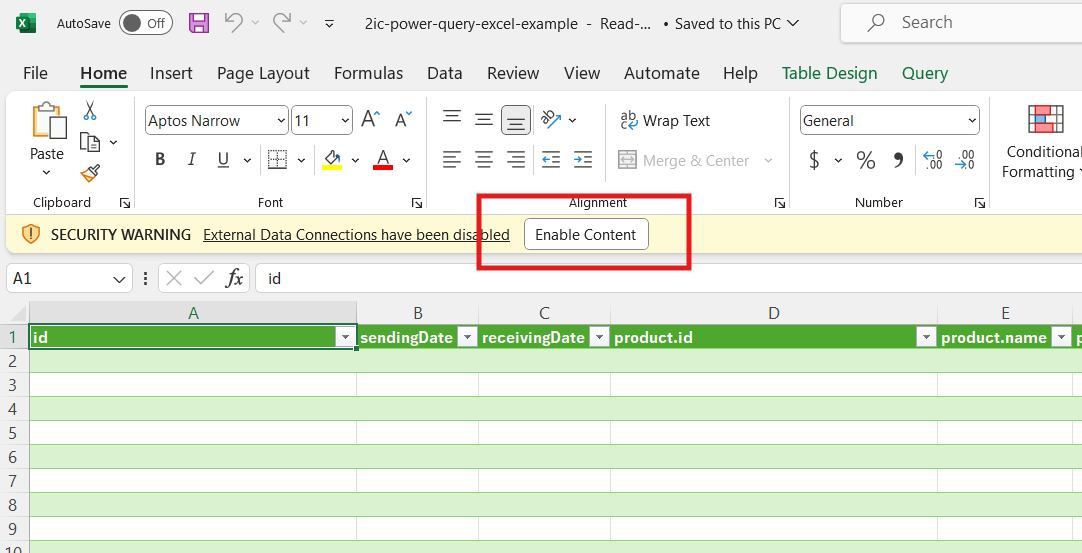Click the Increase Font Size icon
1082x553 pixels.
pyautogui.click(x=370, y=121)
